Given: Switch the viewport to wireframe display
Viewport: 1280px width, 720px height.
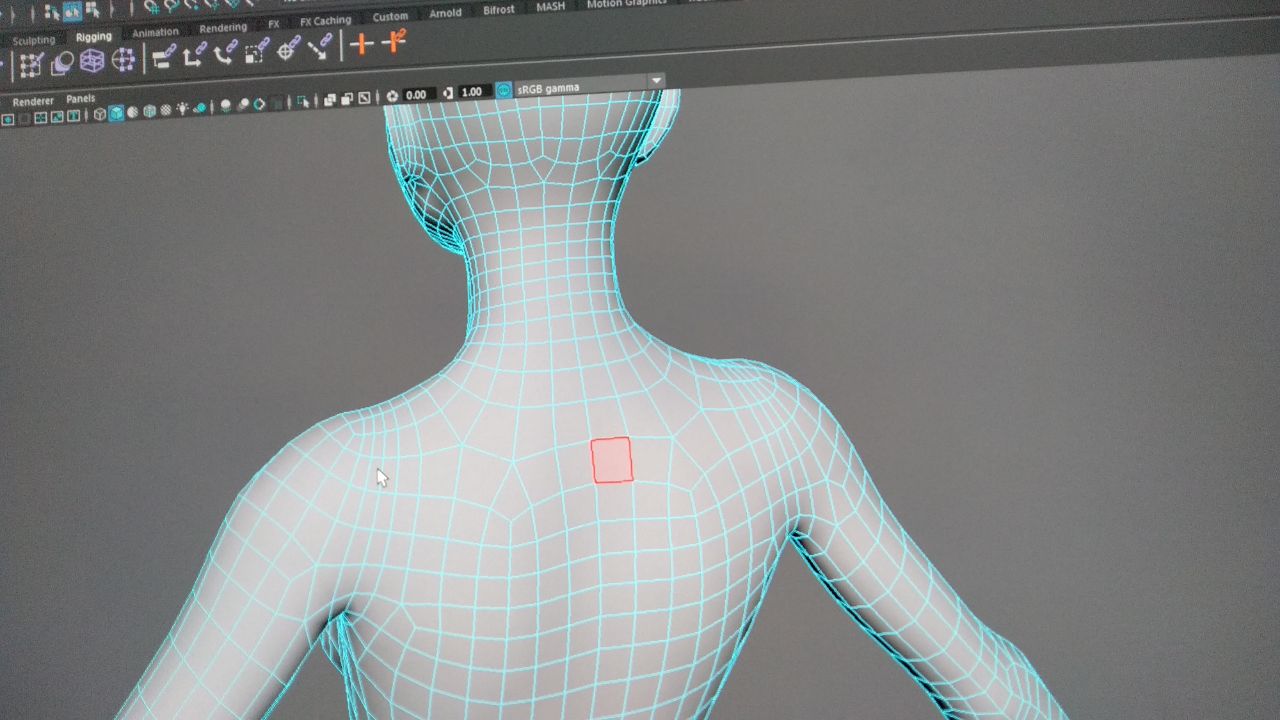Looking at the screenshot, I should point(99,114).
